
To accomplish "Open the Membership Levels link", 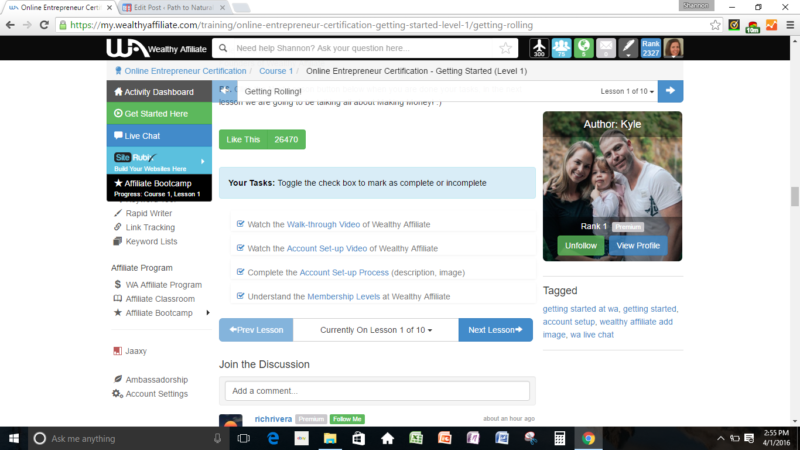I will 343,296.
